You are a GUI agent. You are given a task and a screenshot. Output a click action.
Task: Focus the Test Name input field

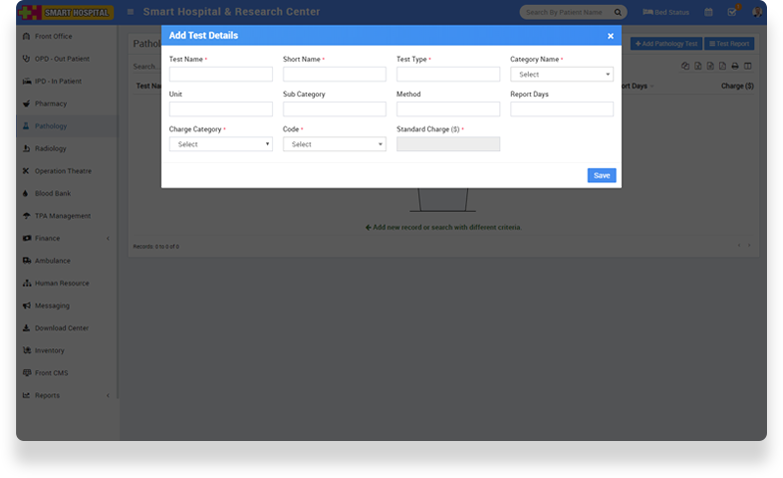click(x=221, y=74)
